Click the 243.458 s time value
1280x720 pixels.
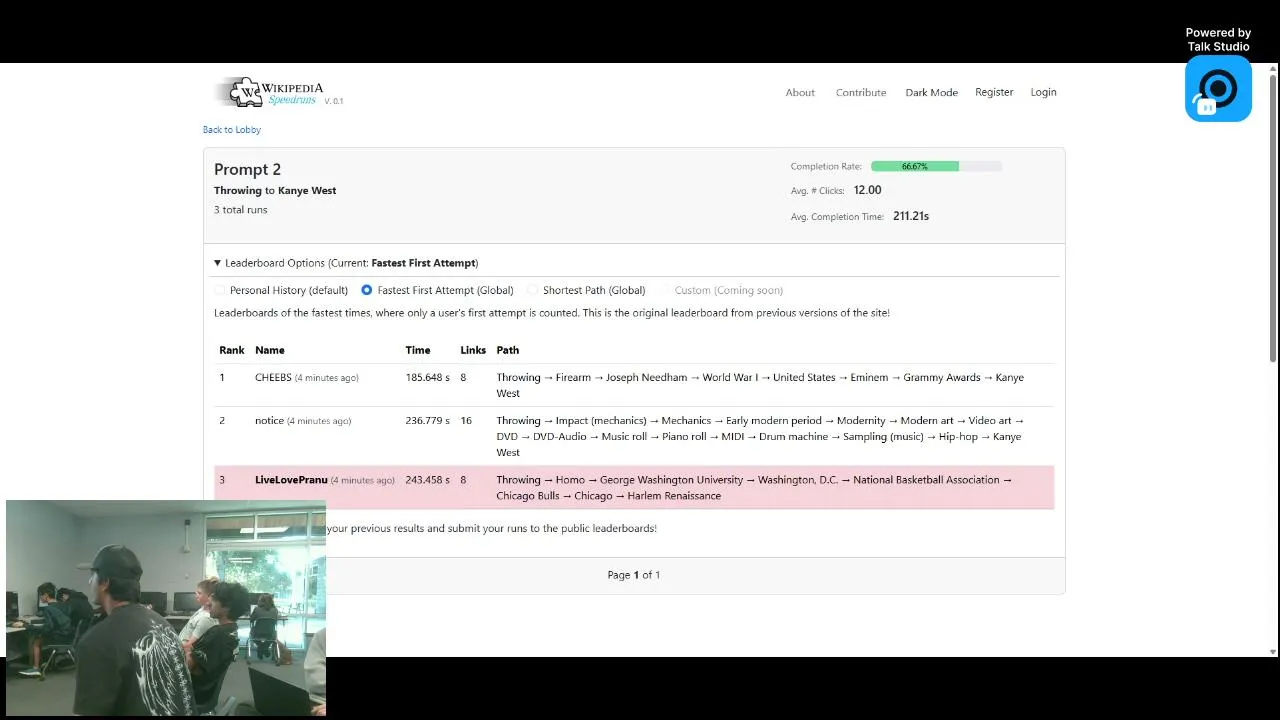pos(427,480)
